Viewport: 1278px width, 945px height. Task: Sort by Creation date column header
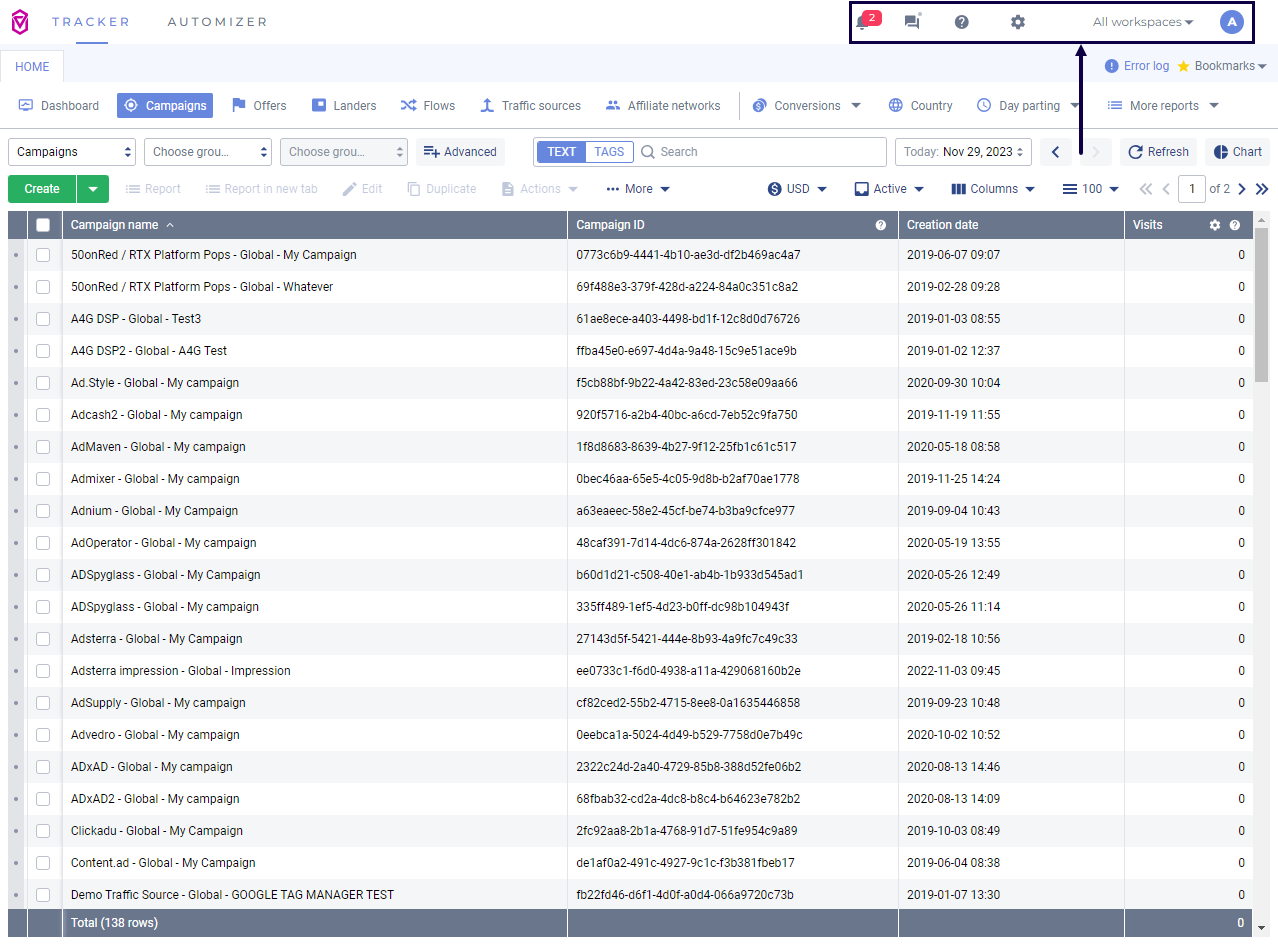pyautogui.click(x=942, y=225)
